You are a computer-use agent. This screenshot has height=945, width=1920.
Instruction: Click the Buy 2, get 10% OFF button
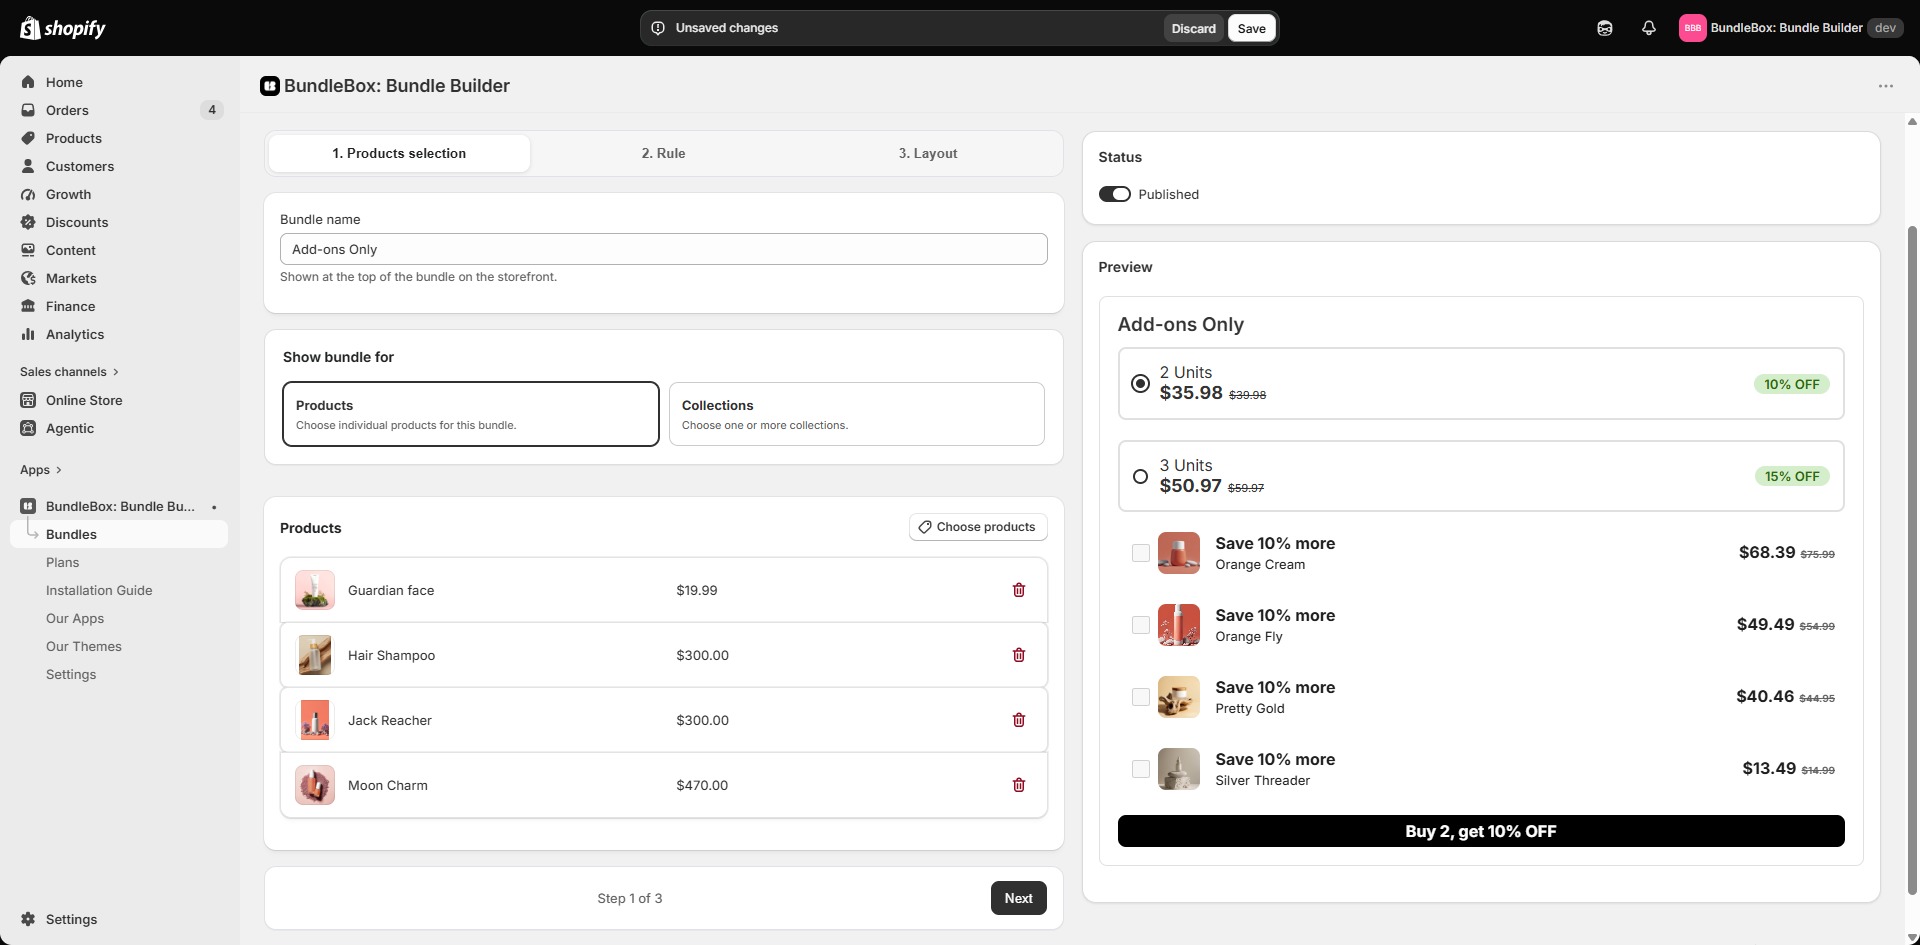click(x=1481, y=831)
